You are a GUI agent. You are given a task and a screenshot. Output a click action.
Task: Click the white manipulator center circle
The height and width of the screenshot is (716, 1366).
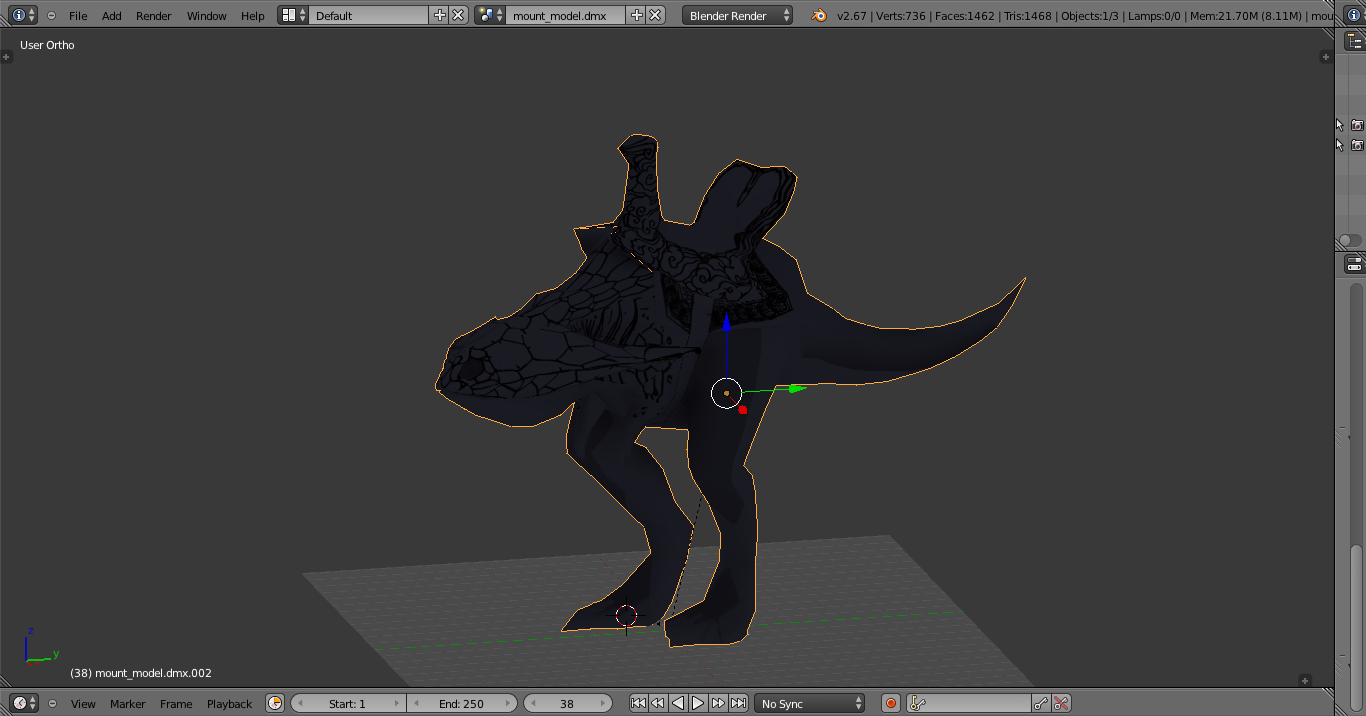click(x=726, y=393)
